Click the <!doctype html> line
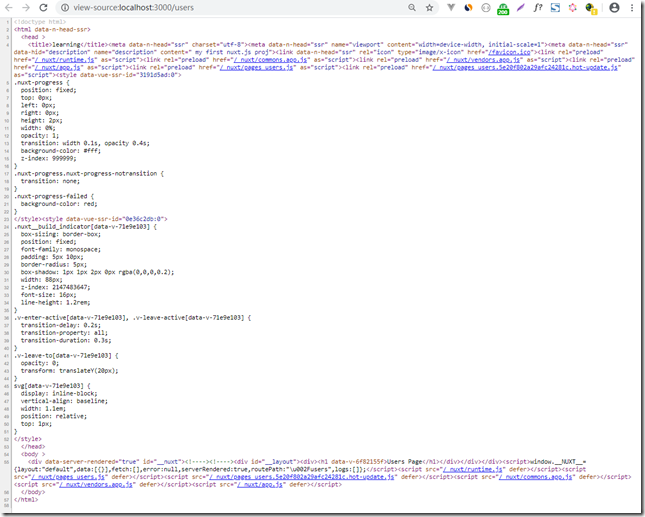The width and height of the screenshot is (645, 517). click(x=40, y=22)
